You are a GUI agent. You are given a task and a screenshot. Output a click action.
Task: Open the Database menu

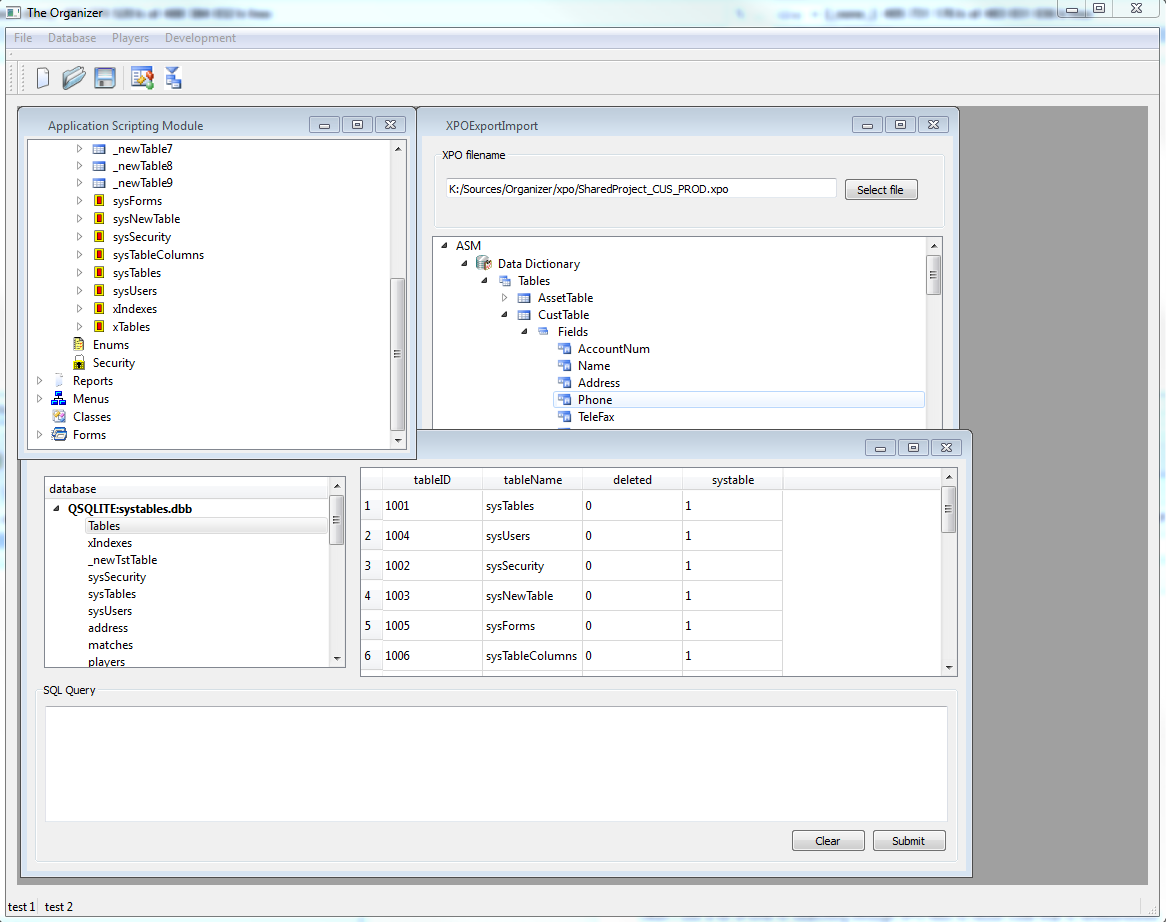coord(71,37)
